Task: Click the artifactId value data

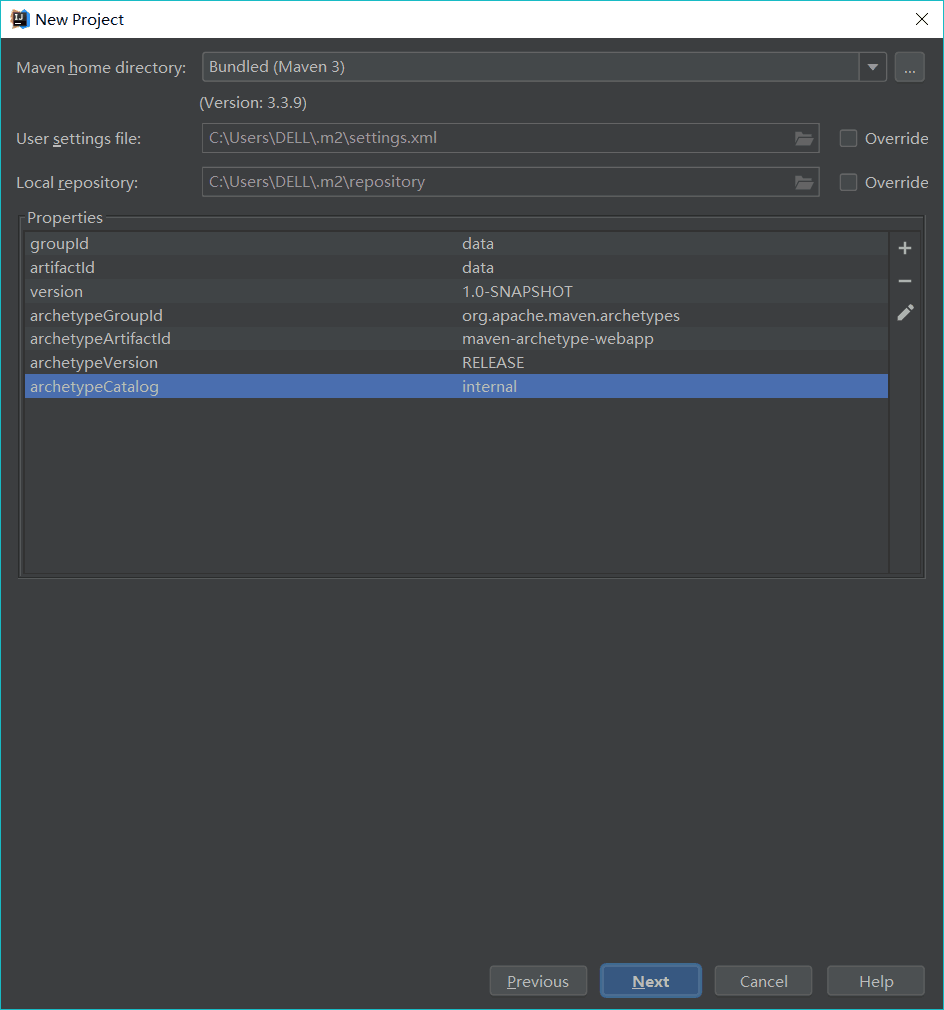Action: click(x=478, y=267)
